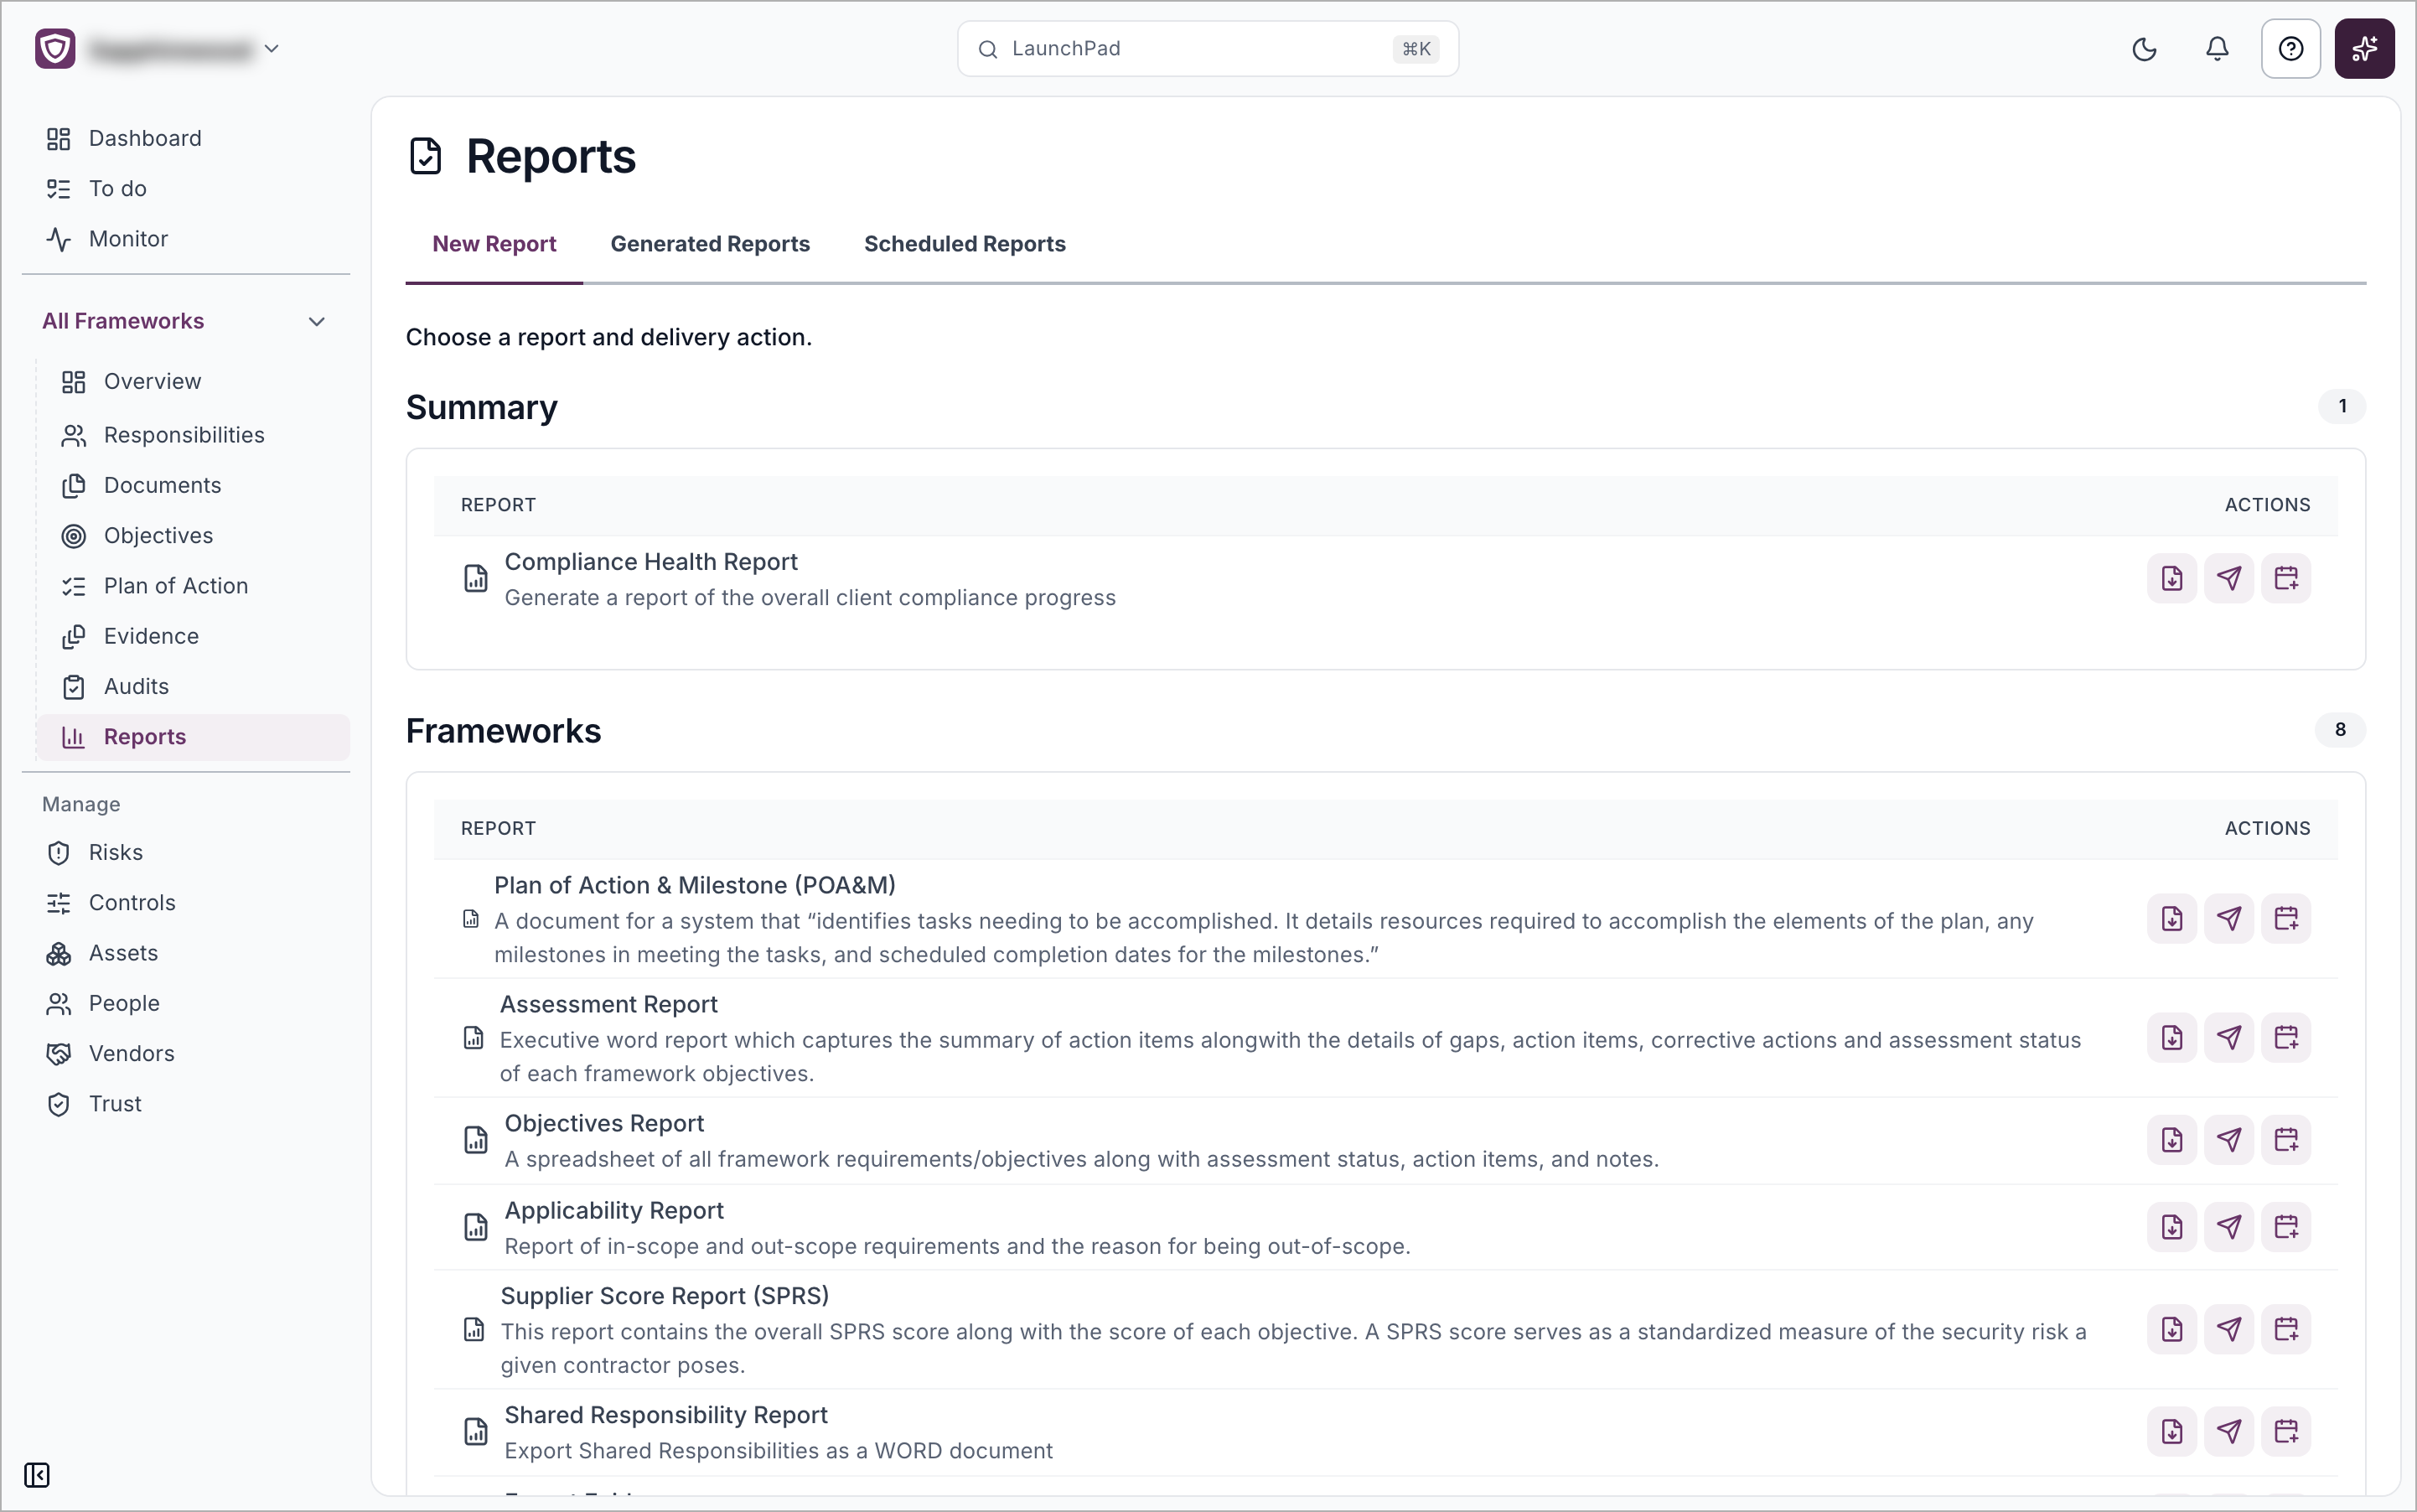Click the shield app logo
The width and height of the screenshot is (2417, 1512).
click(55, 49)
